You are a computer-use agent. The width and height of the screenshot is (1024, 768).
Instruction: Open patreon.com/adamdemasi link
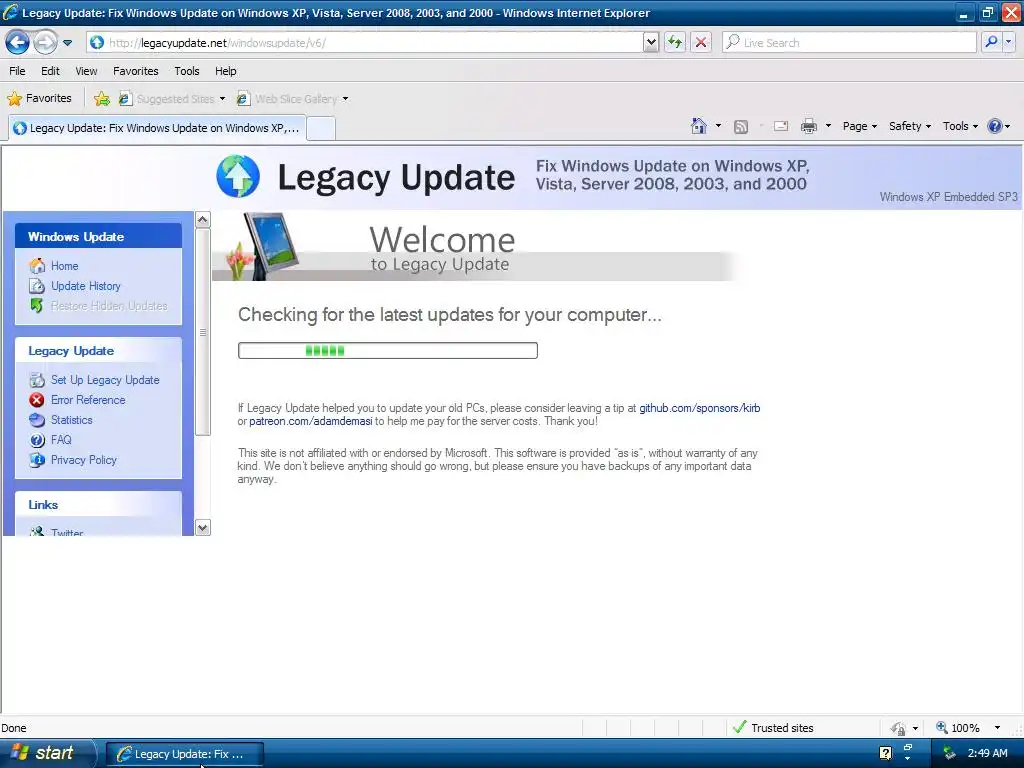pyautogui.click(x=311, y=421)
